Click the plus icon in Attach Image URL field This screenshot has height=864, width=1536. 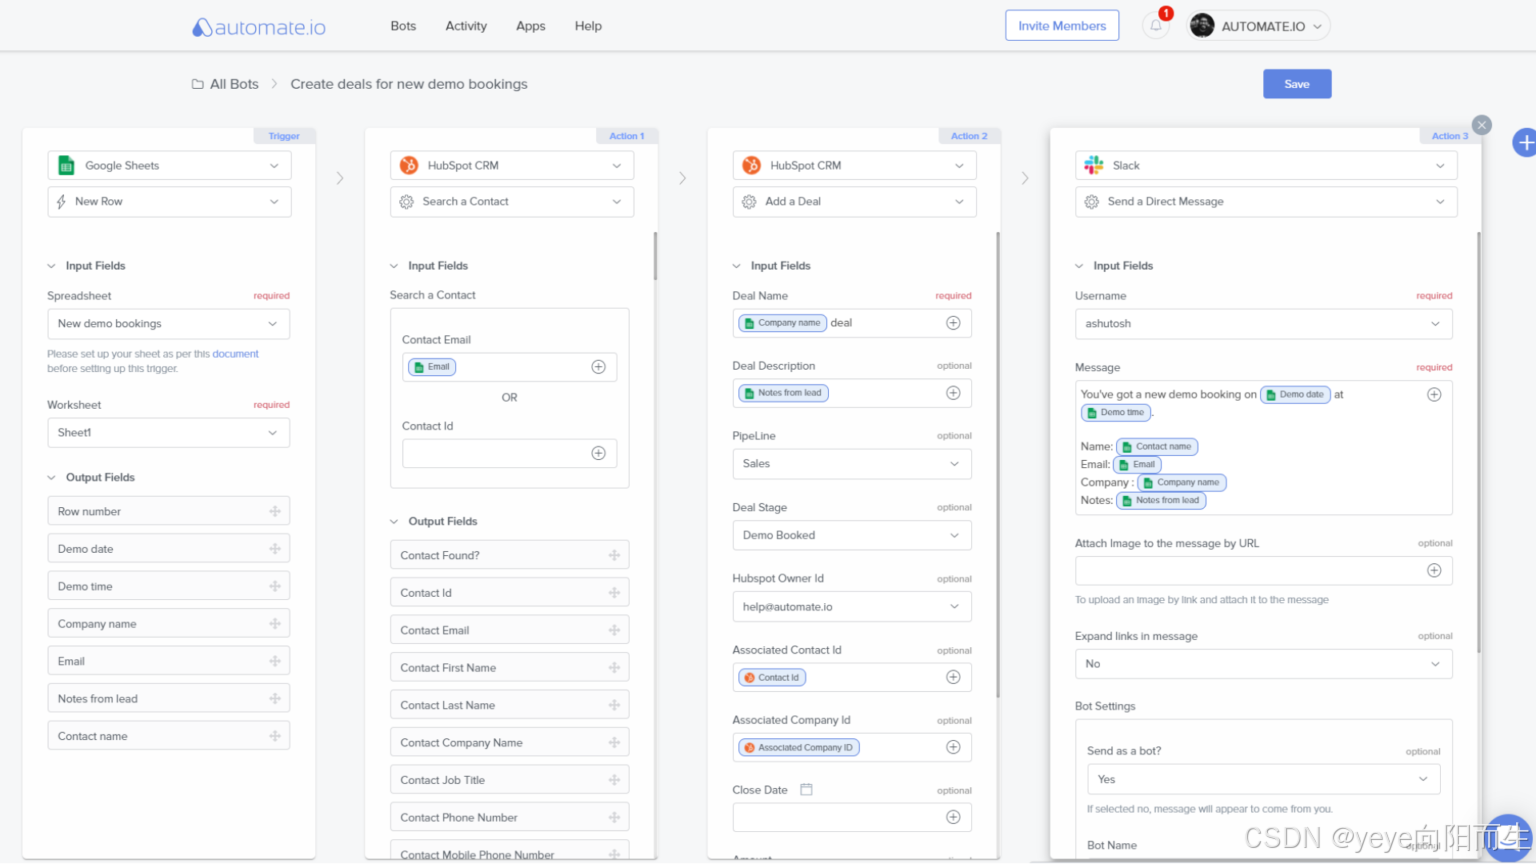click(1434, 570)
